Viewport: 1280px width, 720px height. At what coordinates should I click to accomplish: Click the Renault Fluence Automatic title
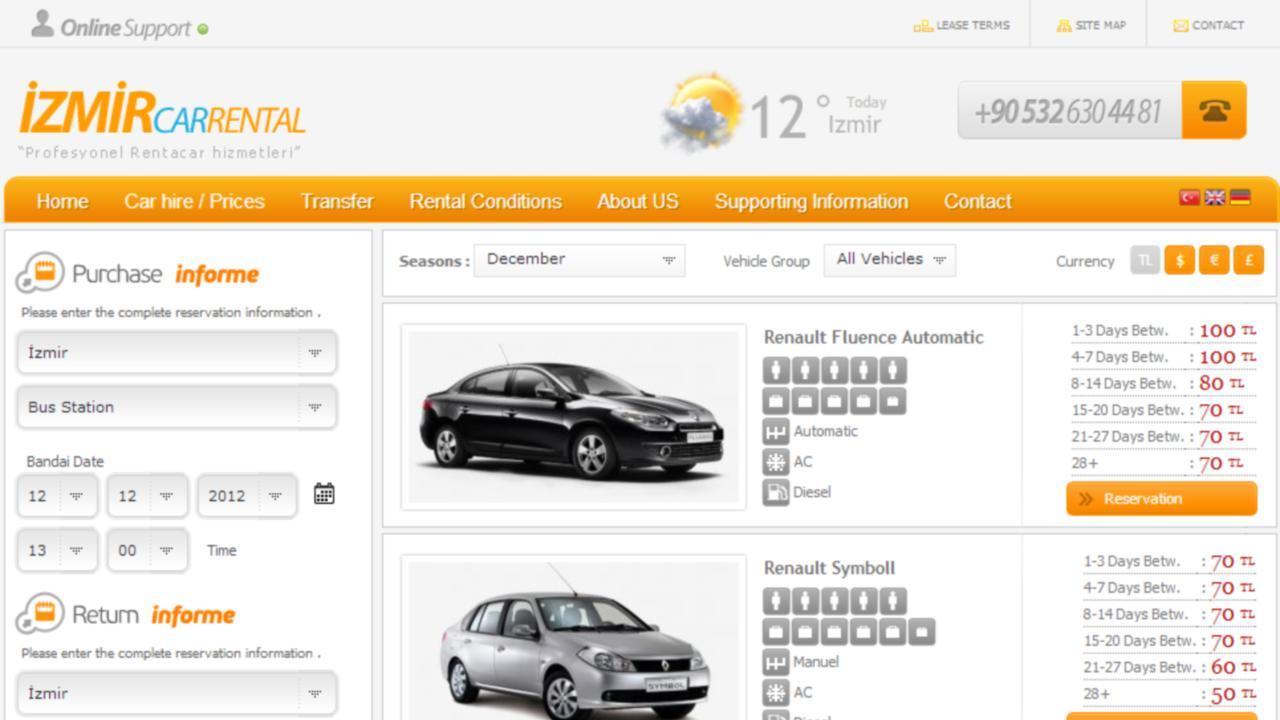point(874,337)
